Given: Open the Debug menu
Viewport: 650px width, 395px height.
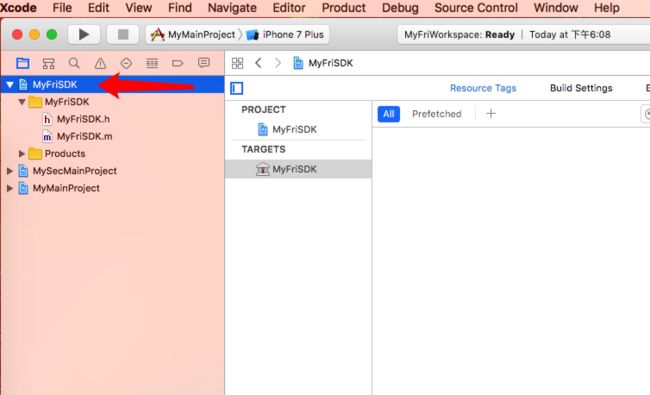Looking at the screenshot, I should pos(400,8).
